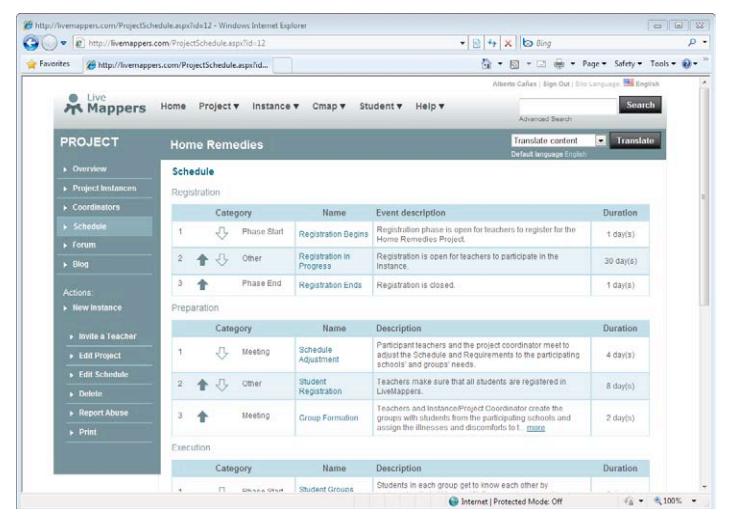Click Delete action in sidebar

(x=90, y=394)
